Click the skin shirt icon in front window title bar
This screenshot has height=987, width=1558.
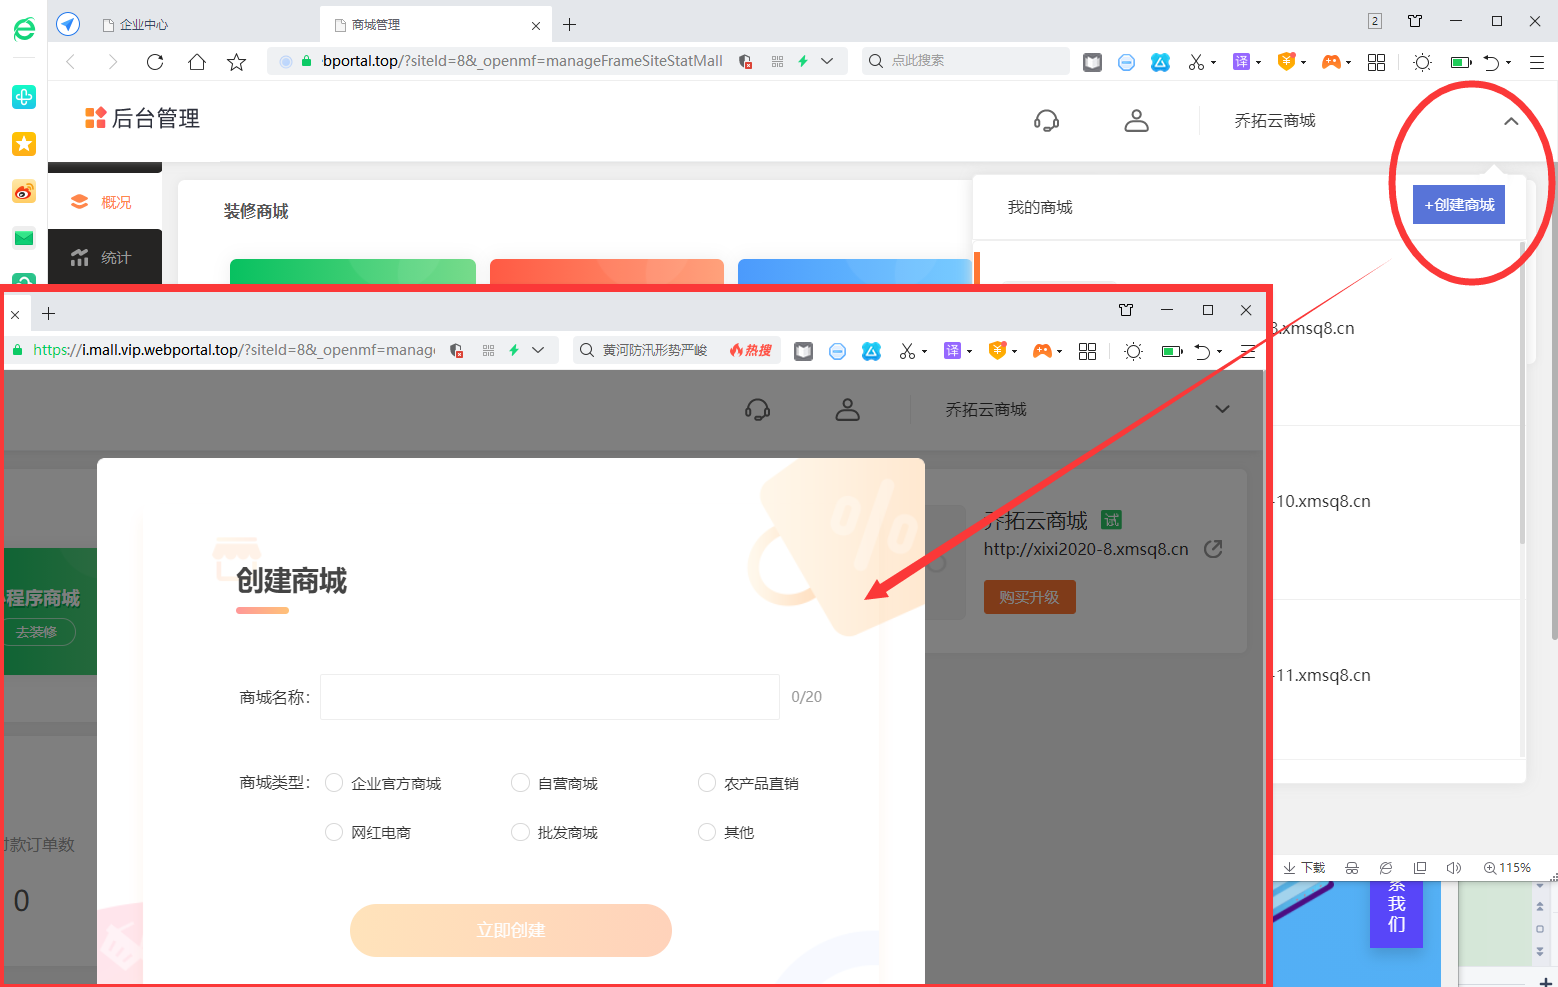pyautogui.click(x=1126, y=310)
